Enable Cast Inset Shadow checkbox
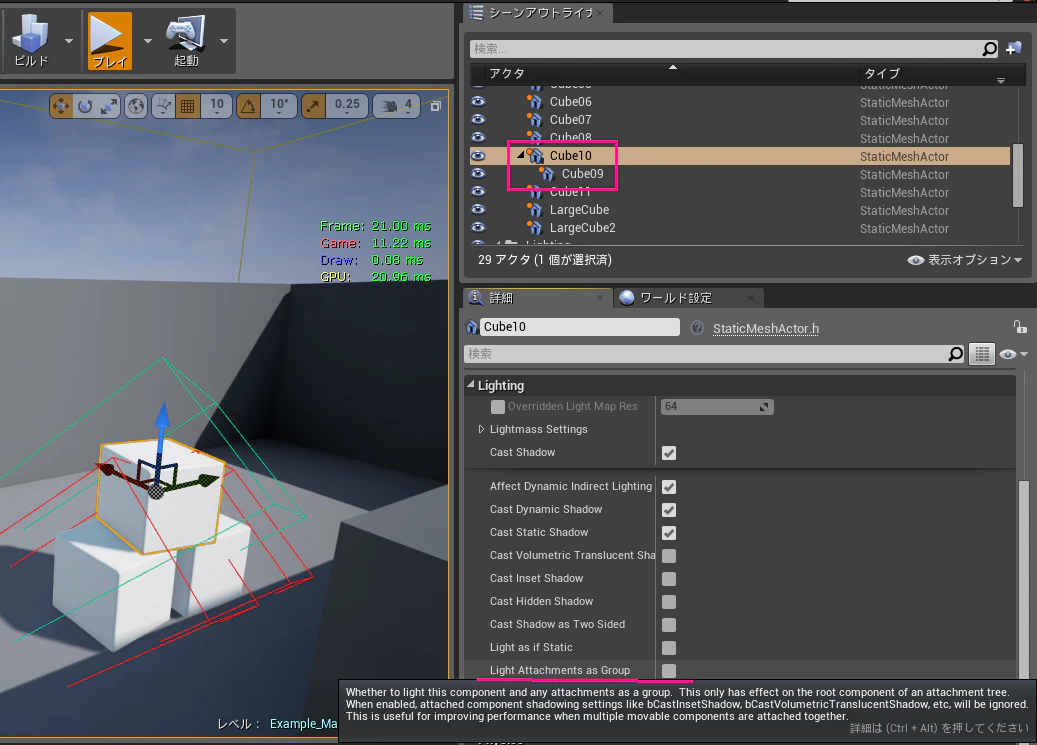The width and height of the screenshot is (1037, 745). coord(669,579)
